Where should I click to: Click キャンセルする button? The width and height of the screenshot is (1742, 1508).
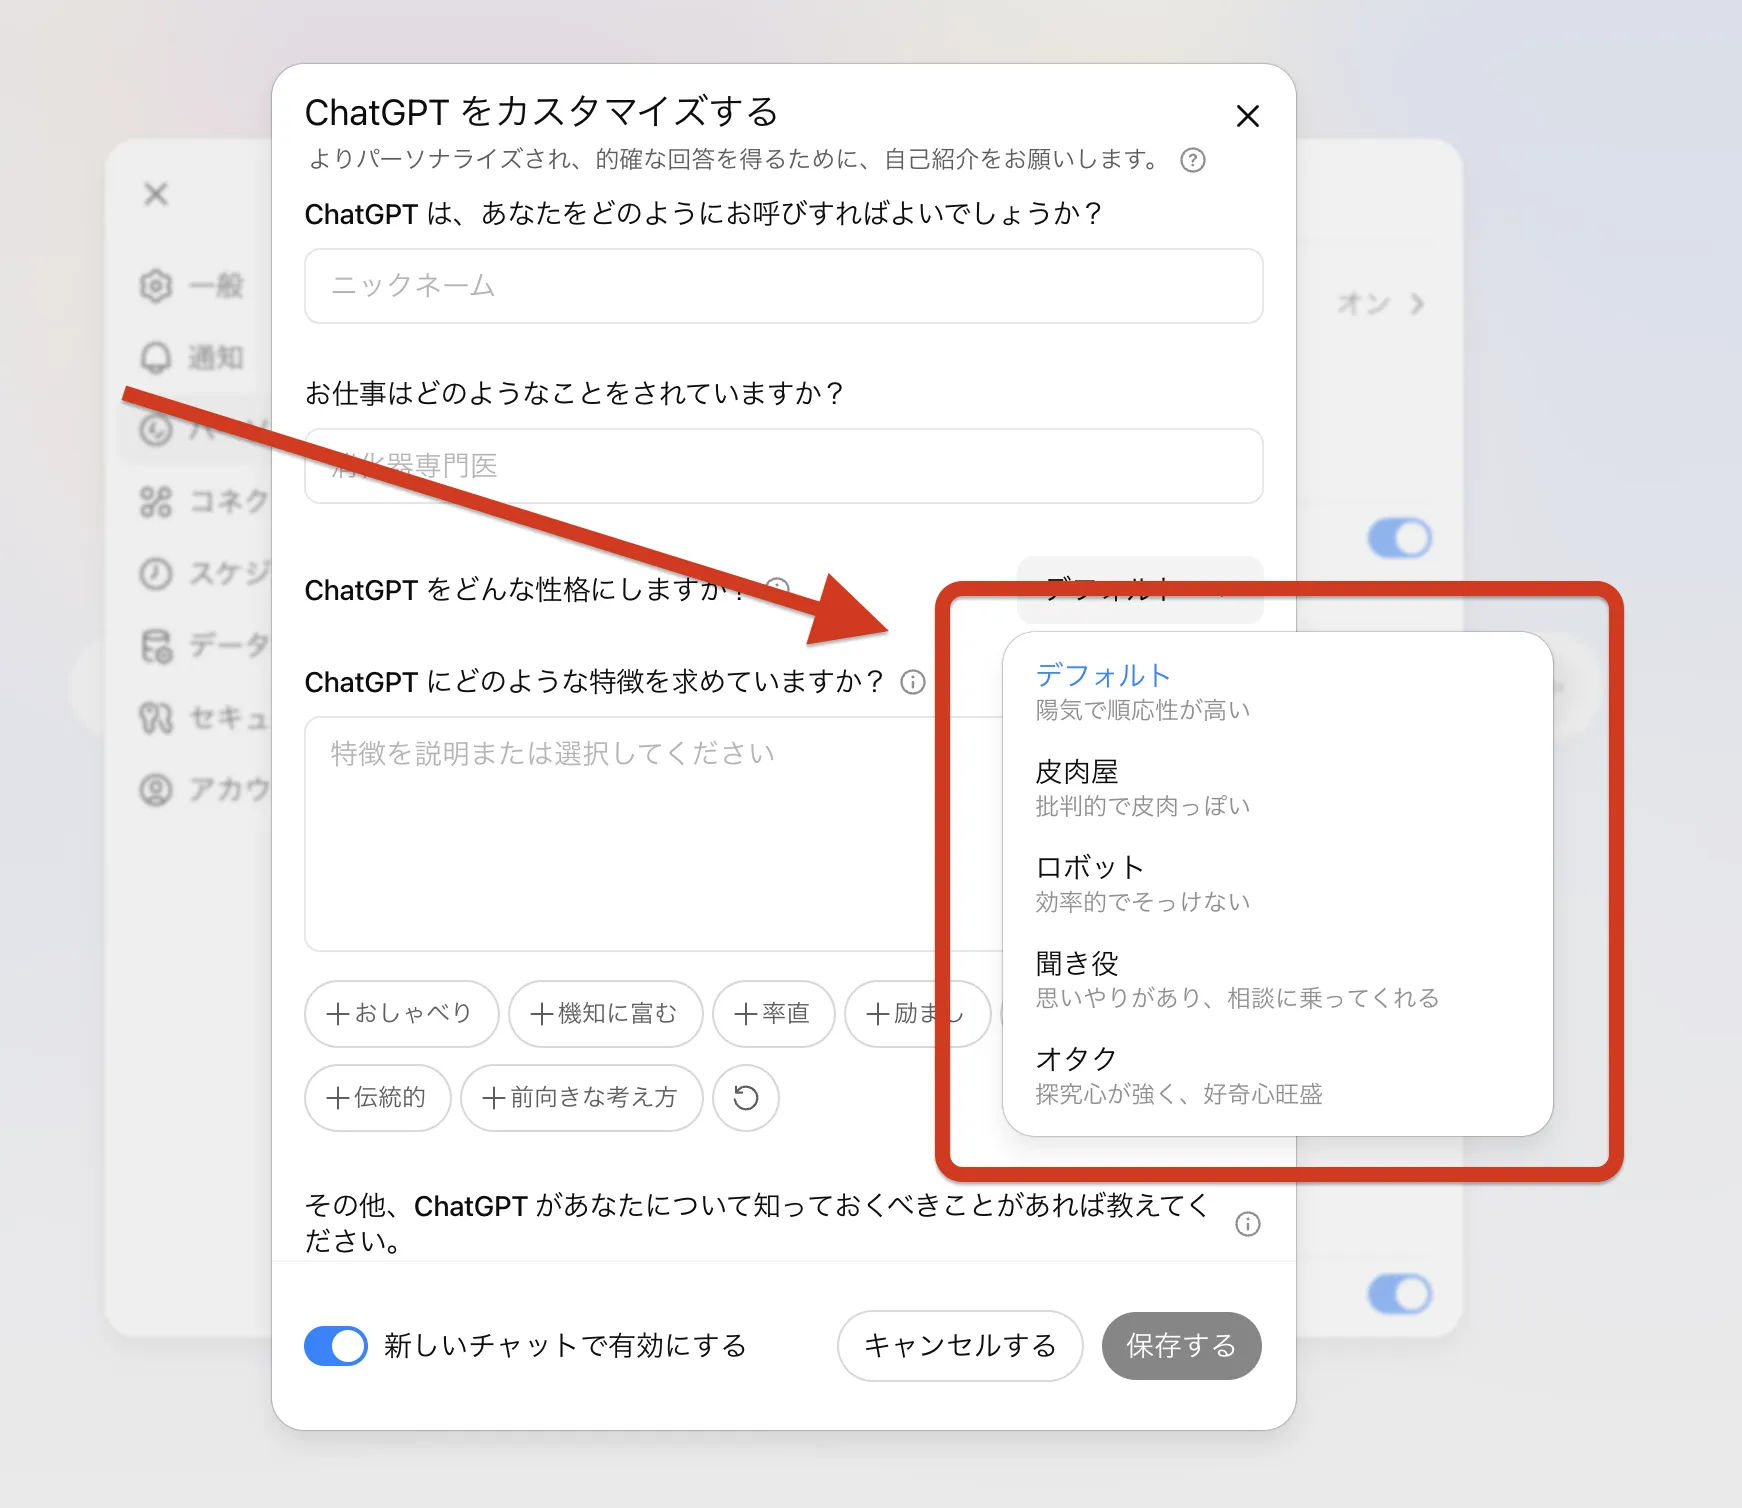[x=960, y=1346]
